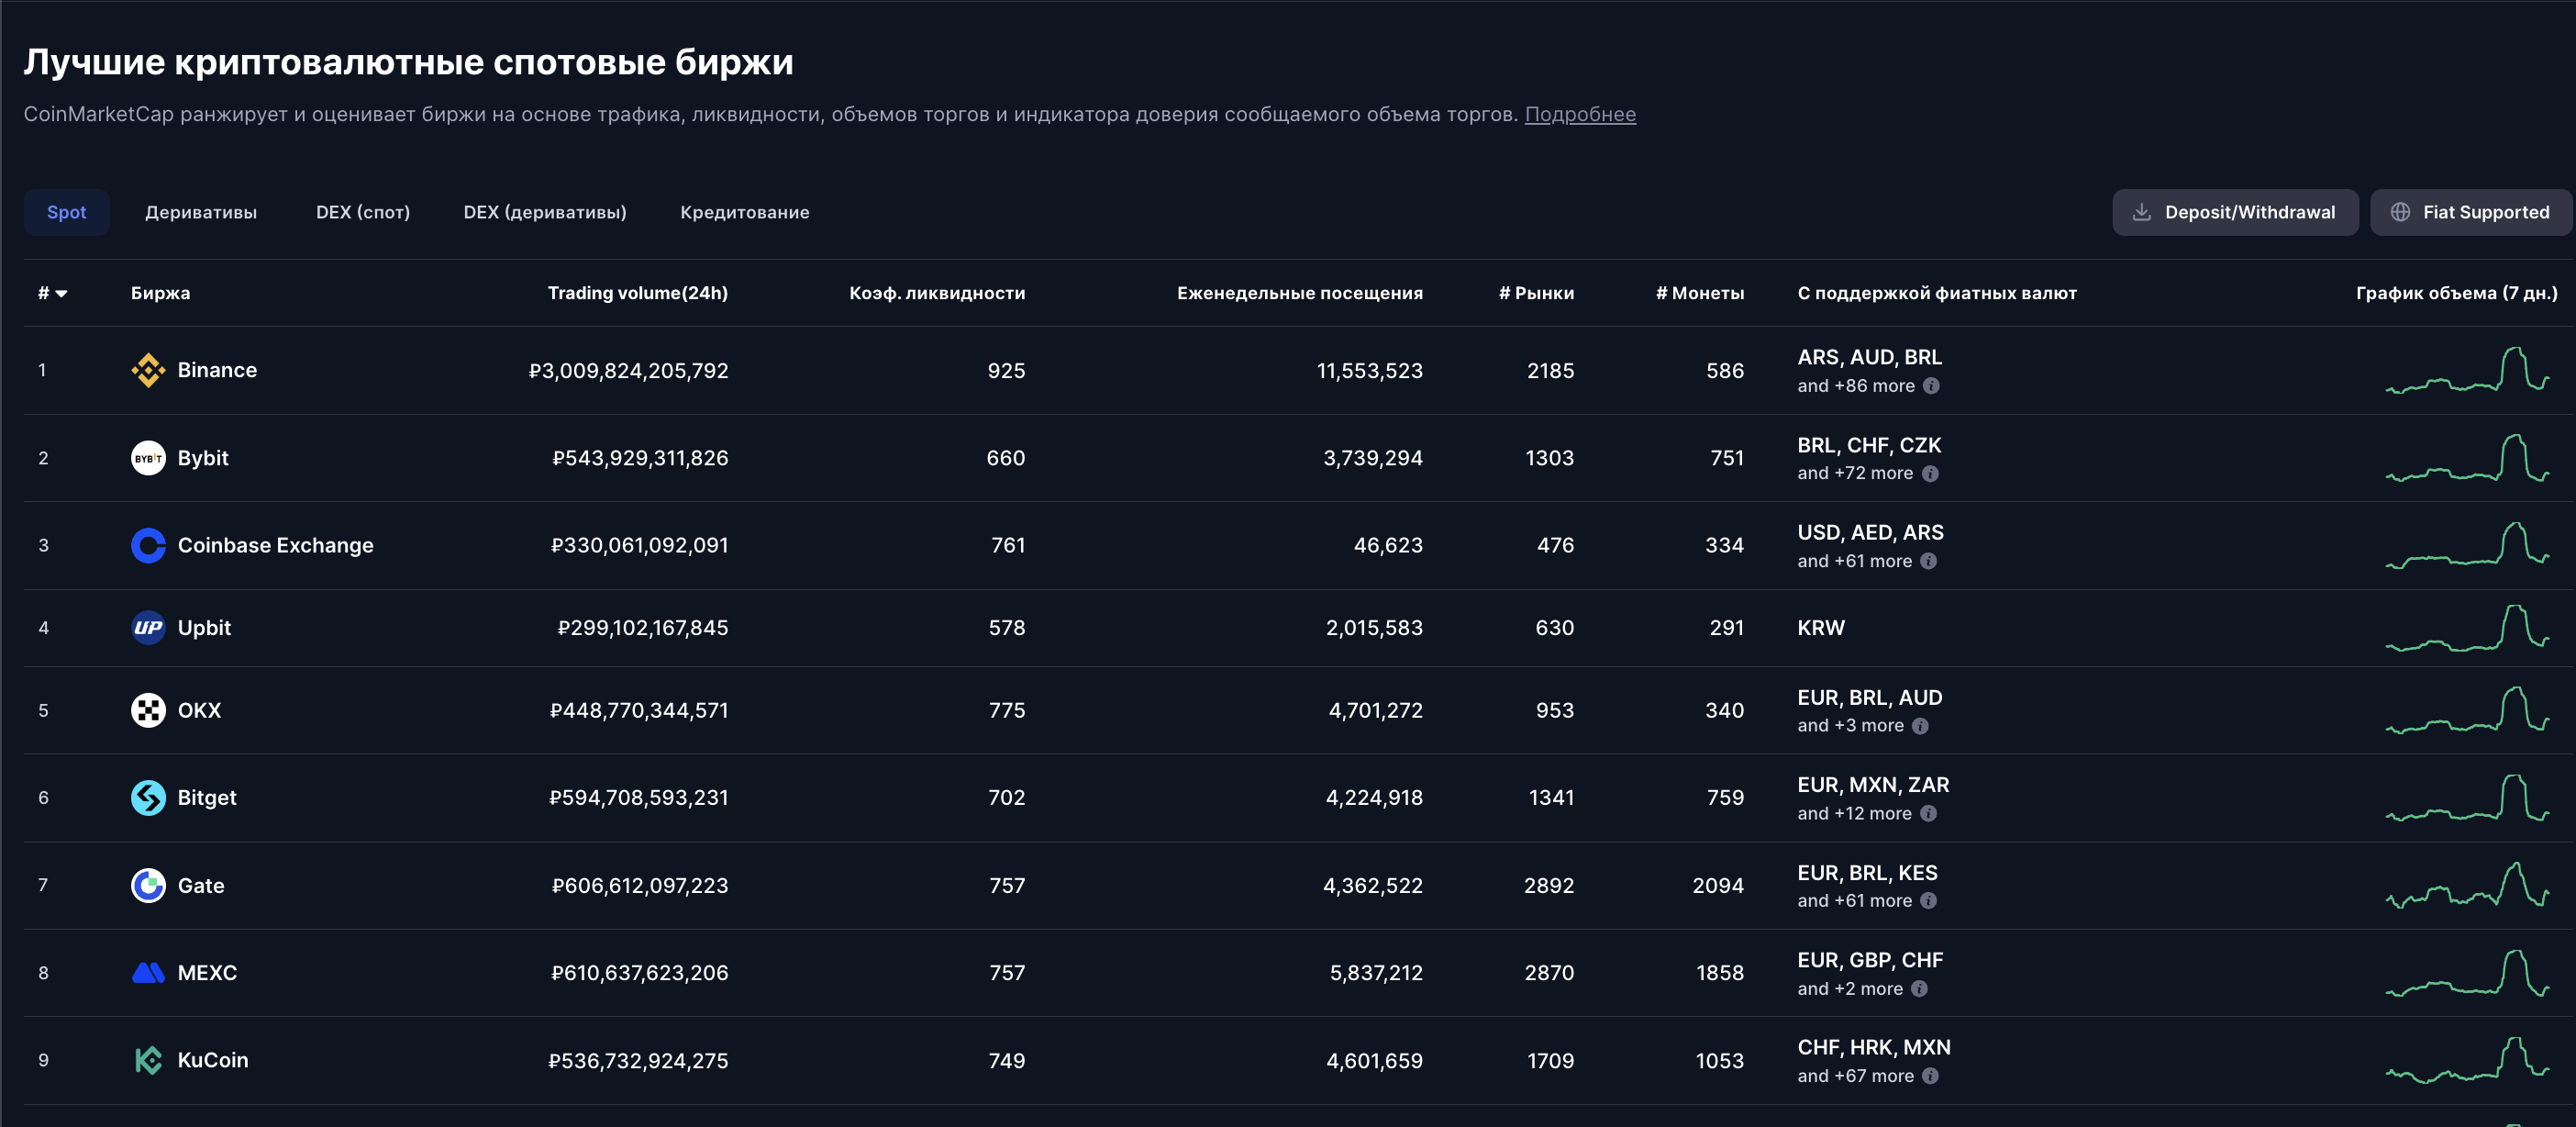Click the Bitget logo icon
Image resolution: width=2576 pixels, height=1127 pixels.
point(148,797)
